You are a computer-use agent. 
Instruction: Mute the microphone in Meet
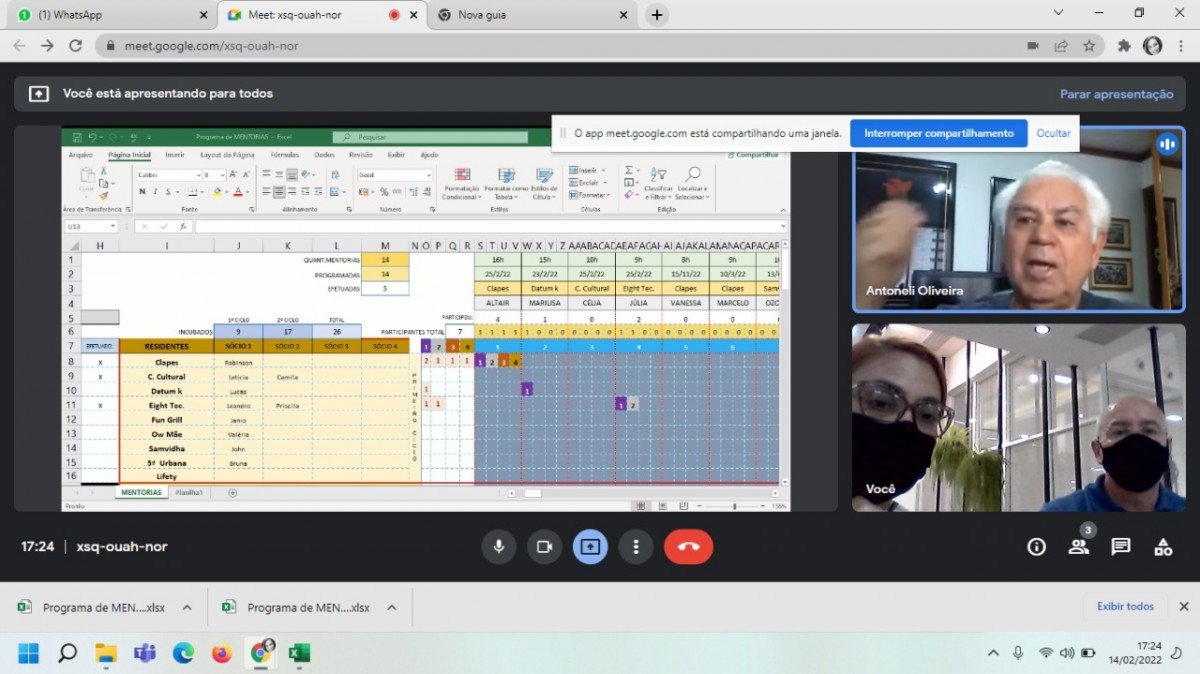(x=498, y=546)
